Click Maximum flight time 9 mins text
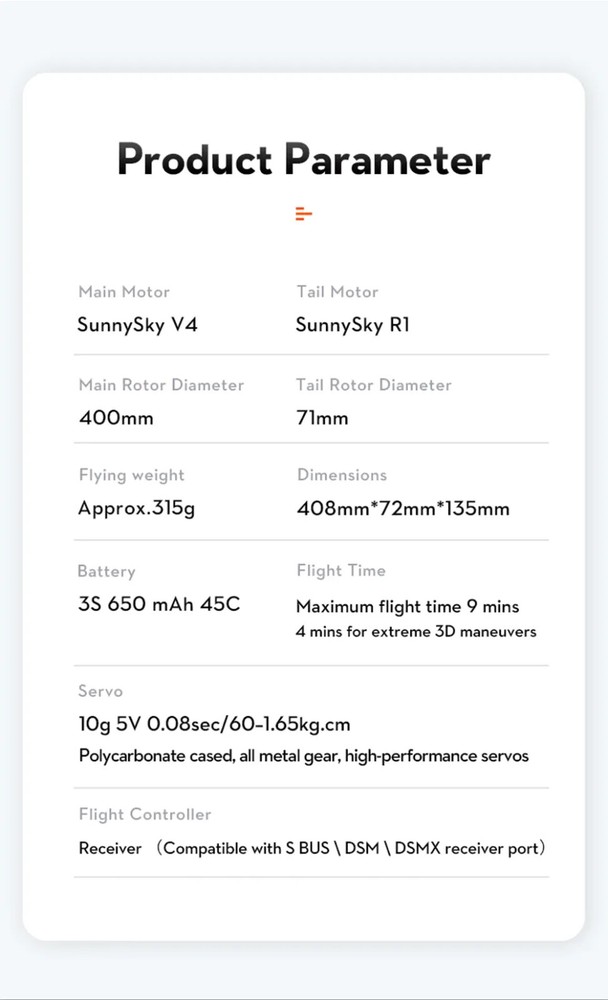608x1000 pixels. click(407, 607)
